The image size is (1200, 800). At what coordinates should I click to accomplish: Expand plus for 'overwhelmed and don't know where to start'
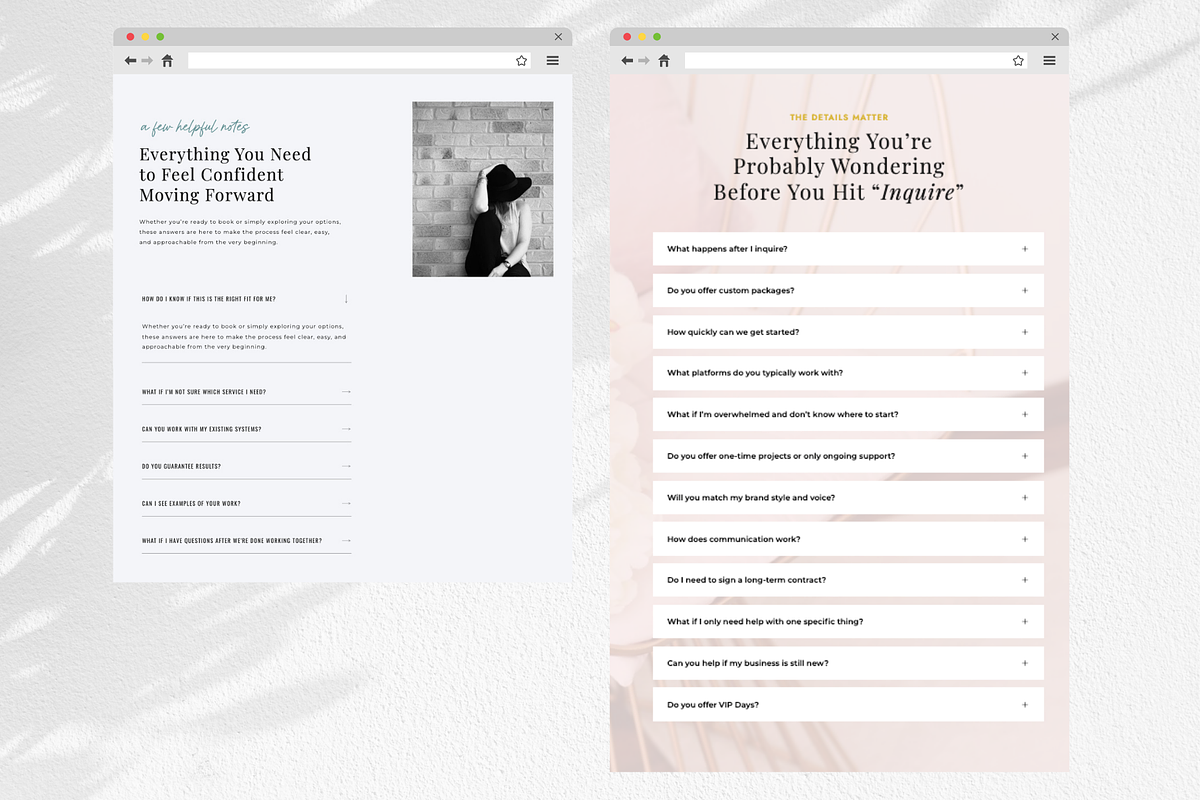point(1025,414)
